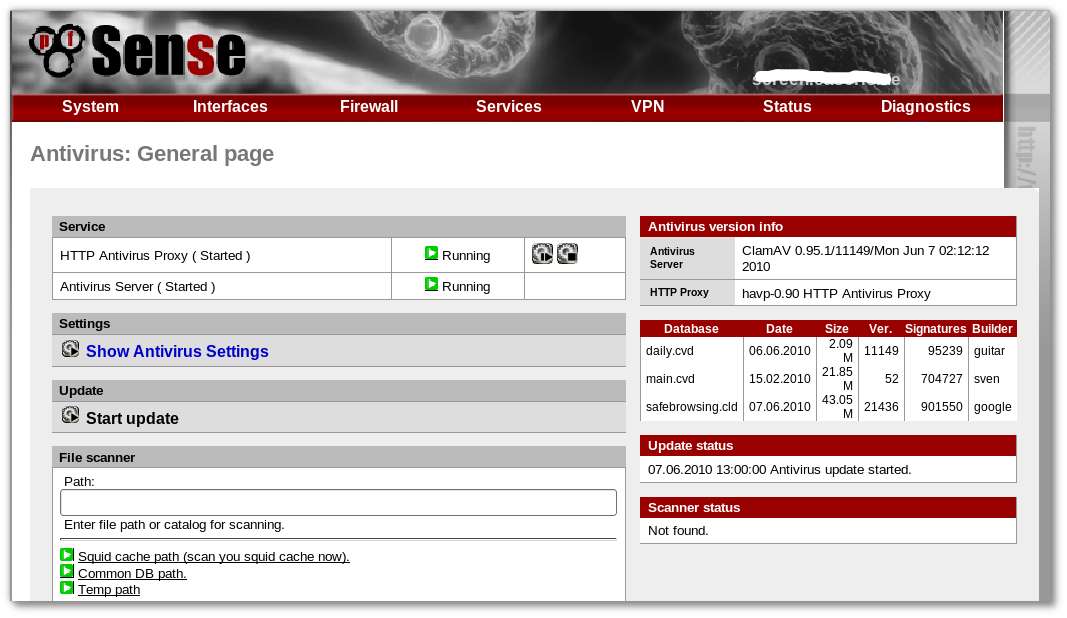Open the Diagnostics menu
1067x618 pixels.
pos(925,107)
